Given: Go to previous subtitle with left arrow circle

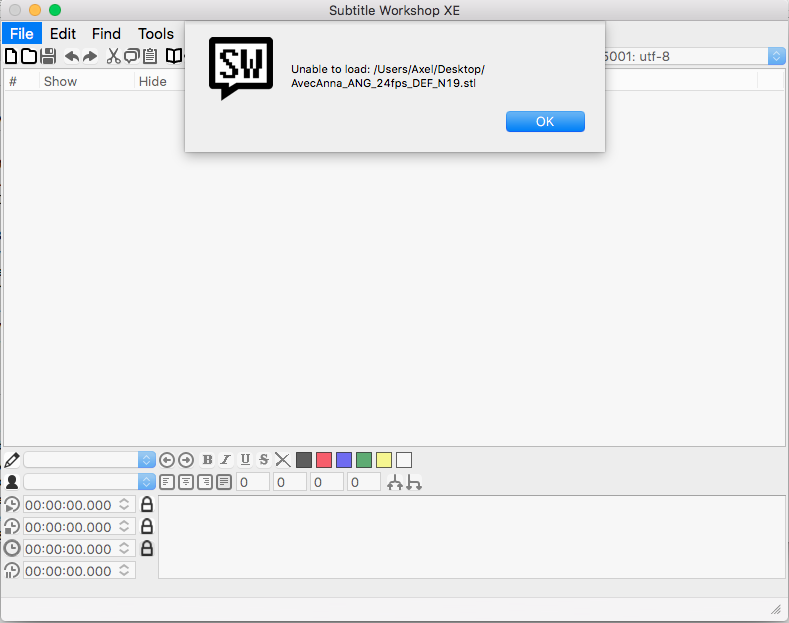Looking at the screenshot, I should [x=167, y=460].
